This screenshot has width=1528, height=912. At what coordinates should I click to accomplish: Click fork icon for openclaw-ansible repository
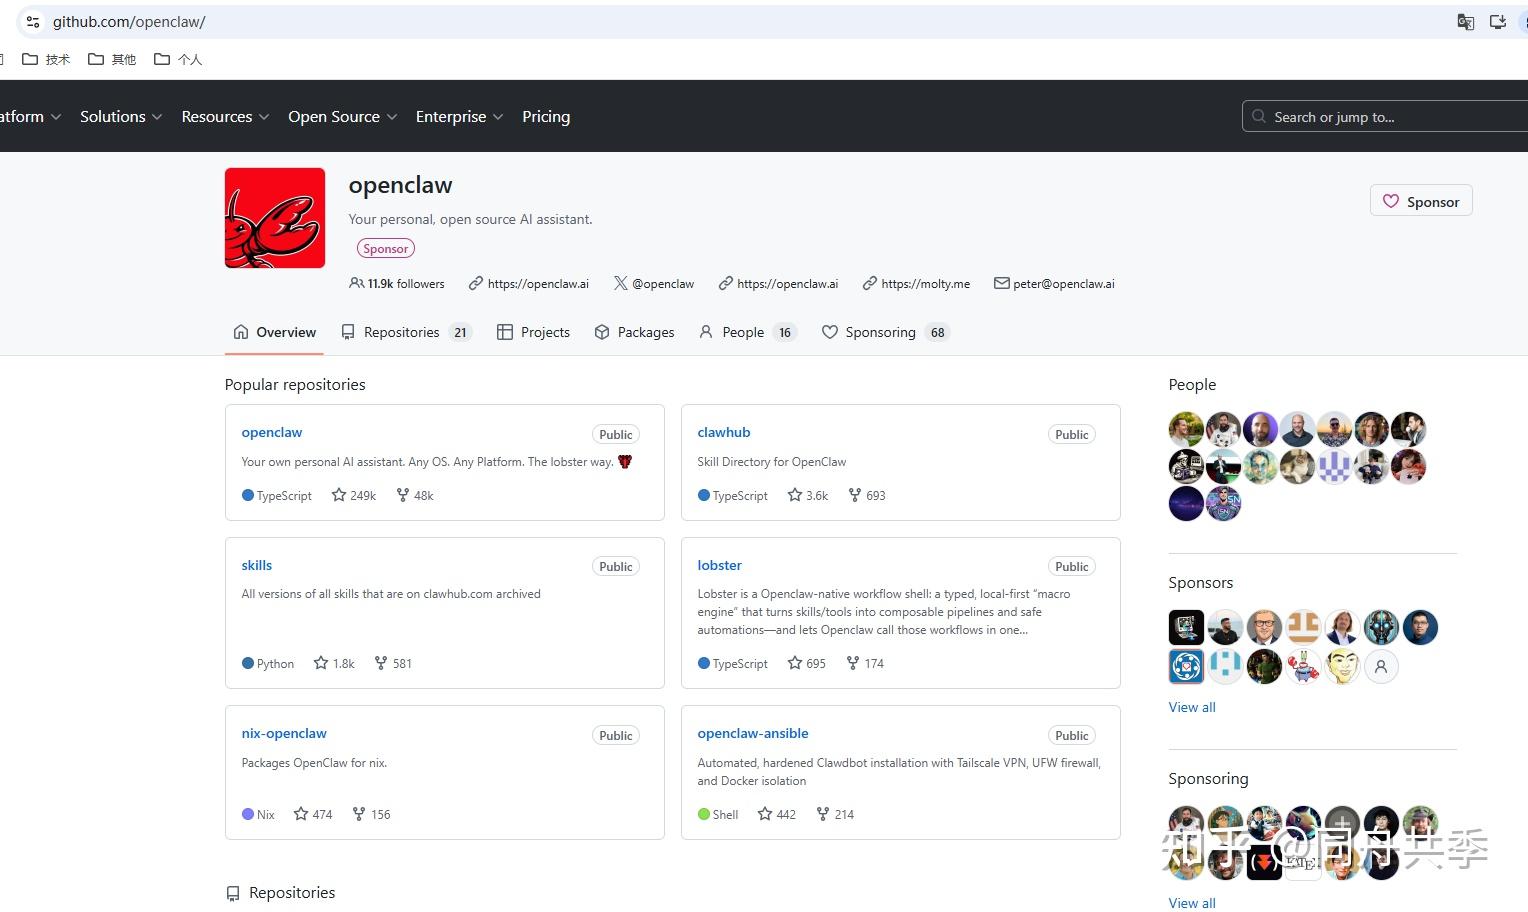pyautogui.click(x=823, y=814)
